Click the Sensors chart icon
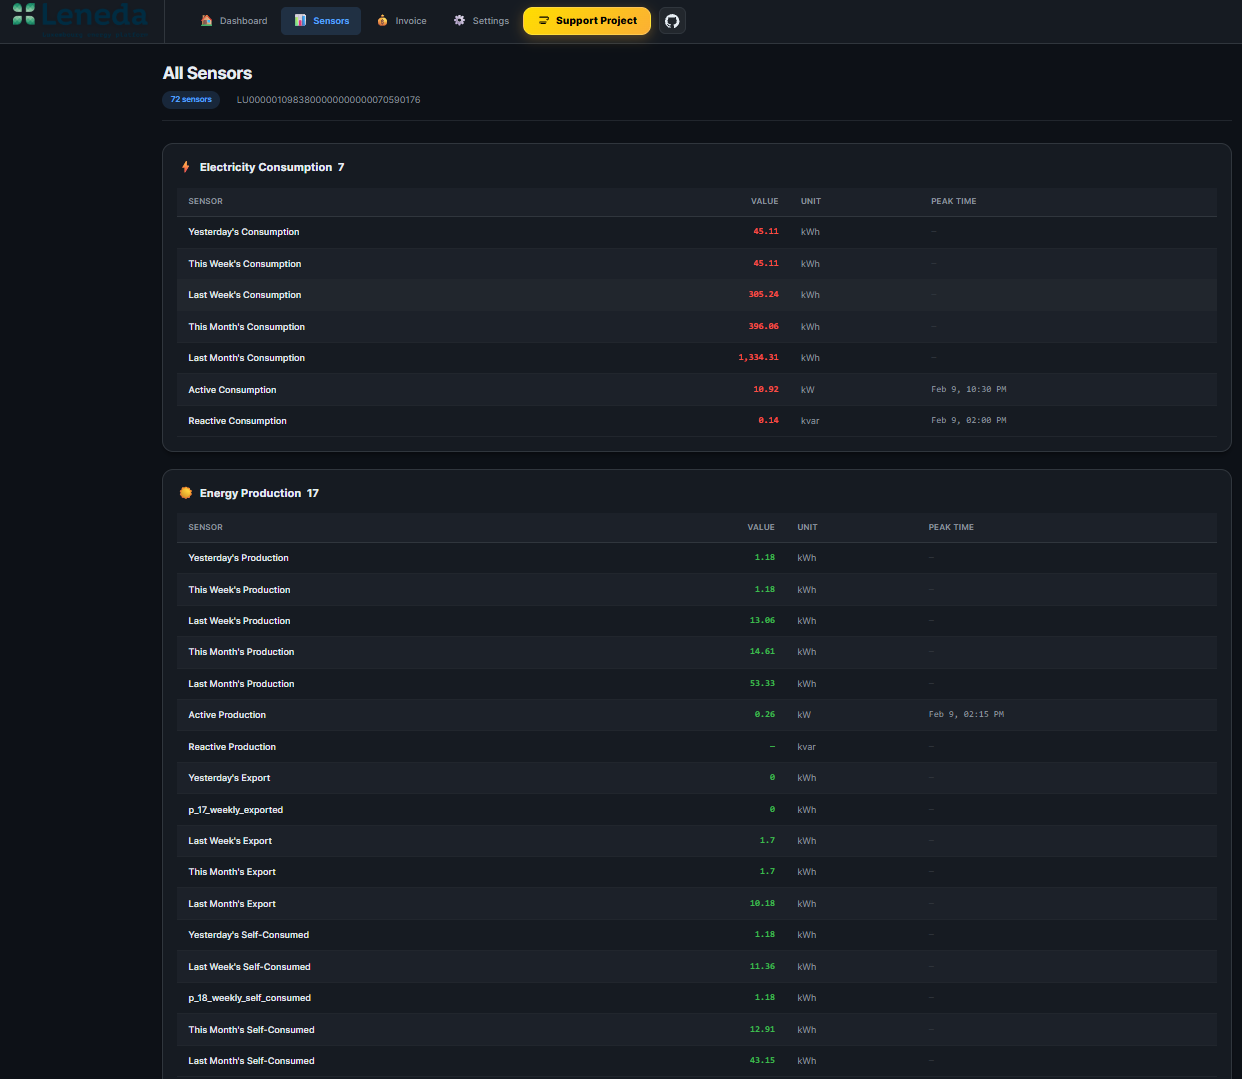This screenshot has height=1079, width=1242. pos(300,21)
